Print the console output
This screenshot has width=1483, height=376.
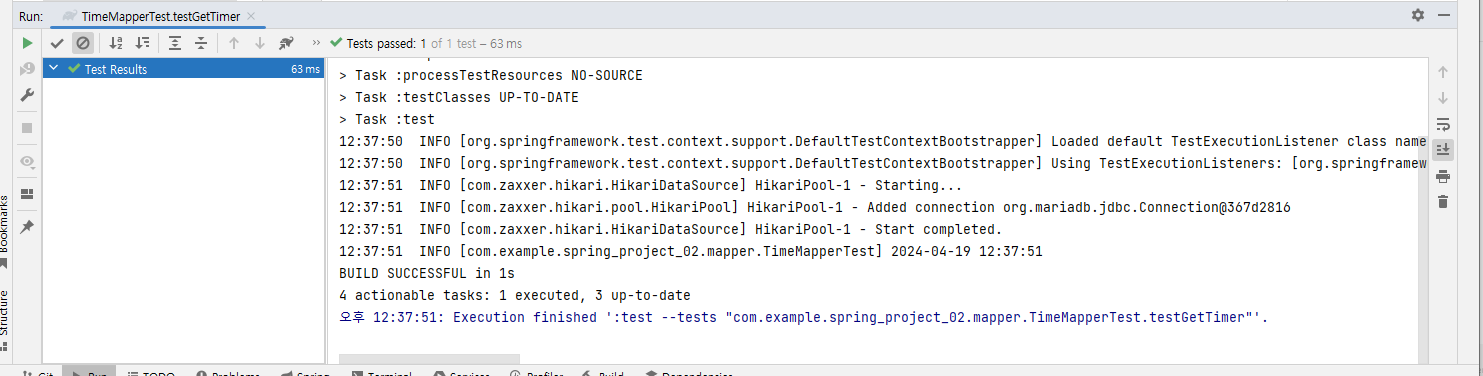point(1442,176)
